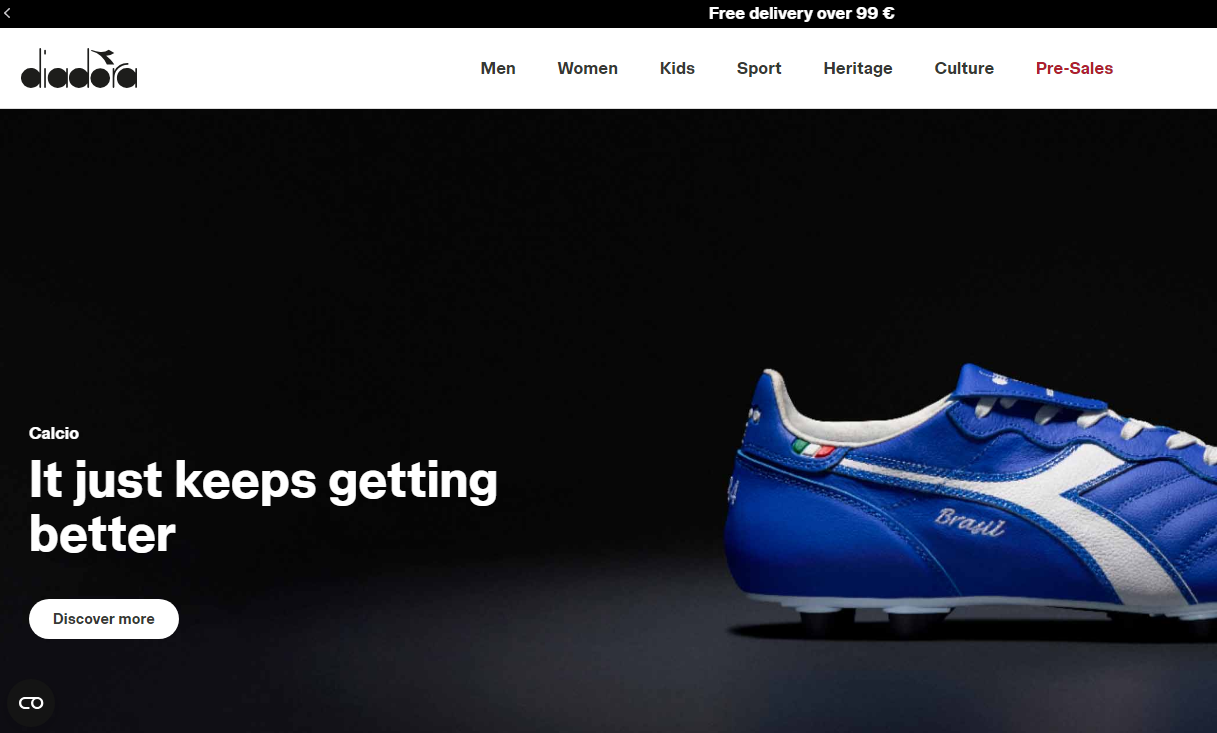Click the blue football boot image
Viewport: 1217px width, 733px height.
tap(970, 500)
